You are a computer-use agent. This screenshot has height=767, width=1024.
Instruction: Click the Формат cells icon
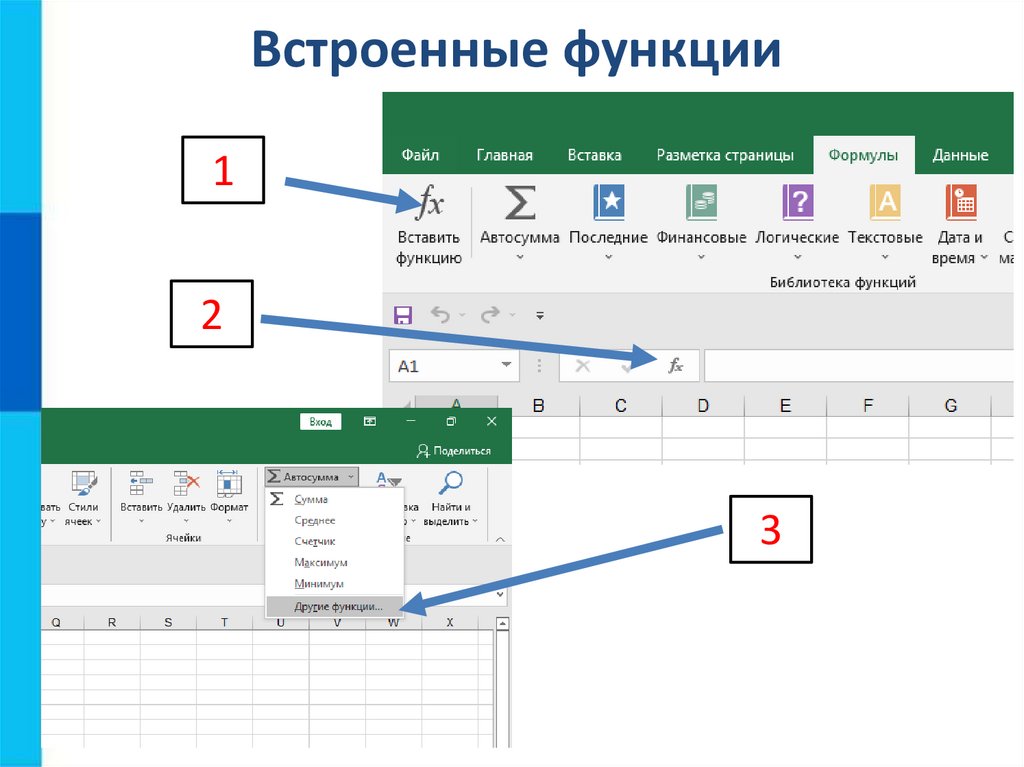coord(229,483)
